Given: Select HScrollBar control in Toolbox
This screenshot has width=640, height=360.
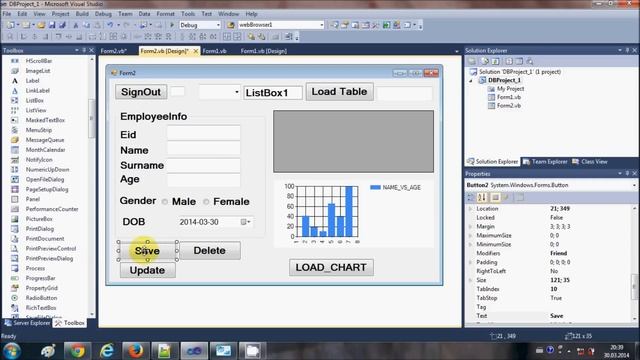Looking at the screenshot, I should point(39,61).
